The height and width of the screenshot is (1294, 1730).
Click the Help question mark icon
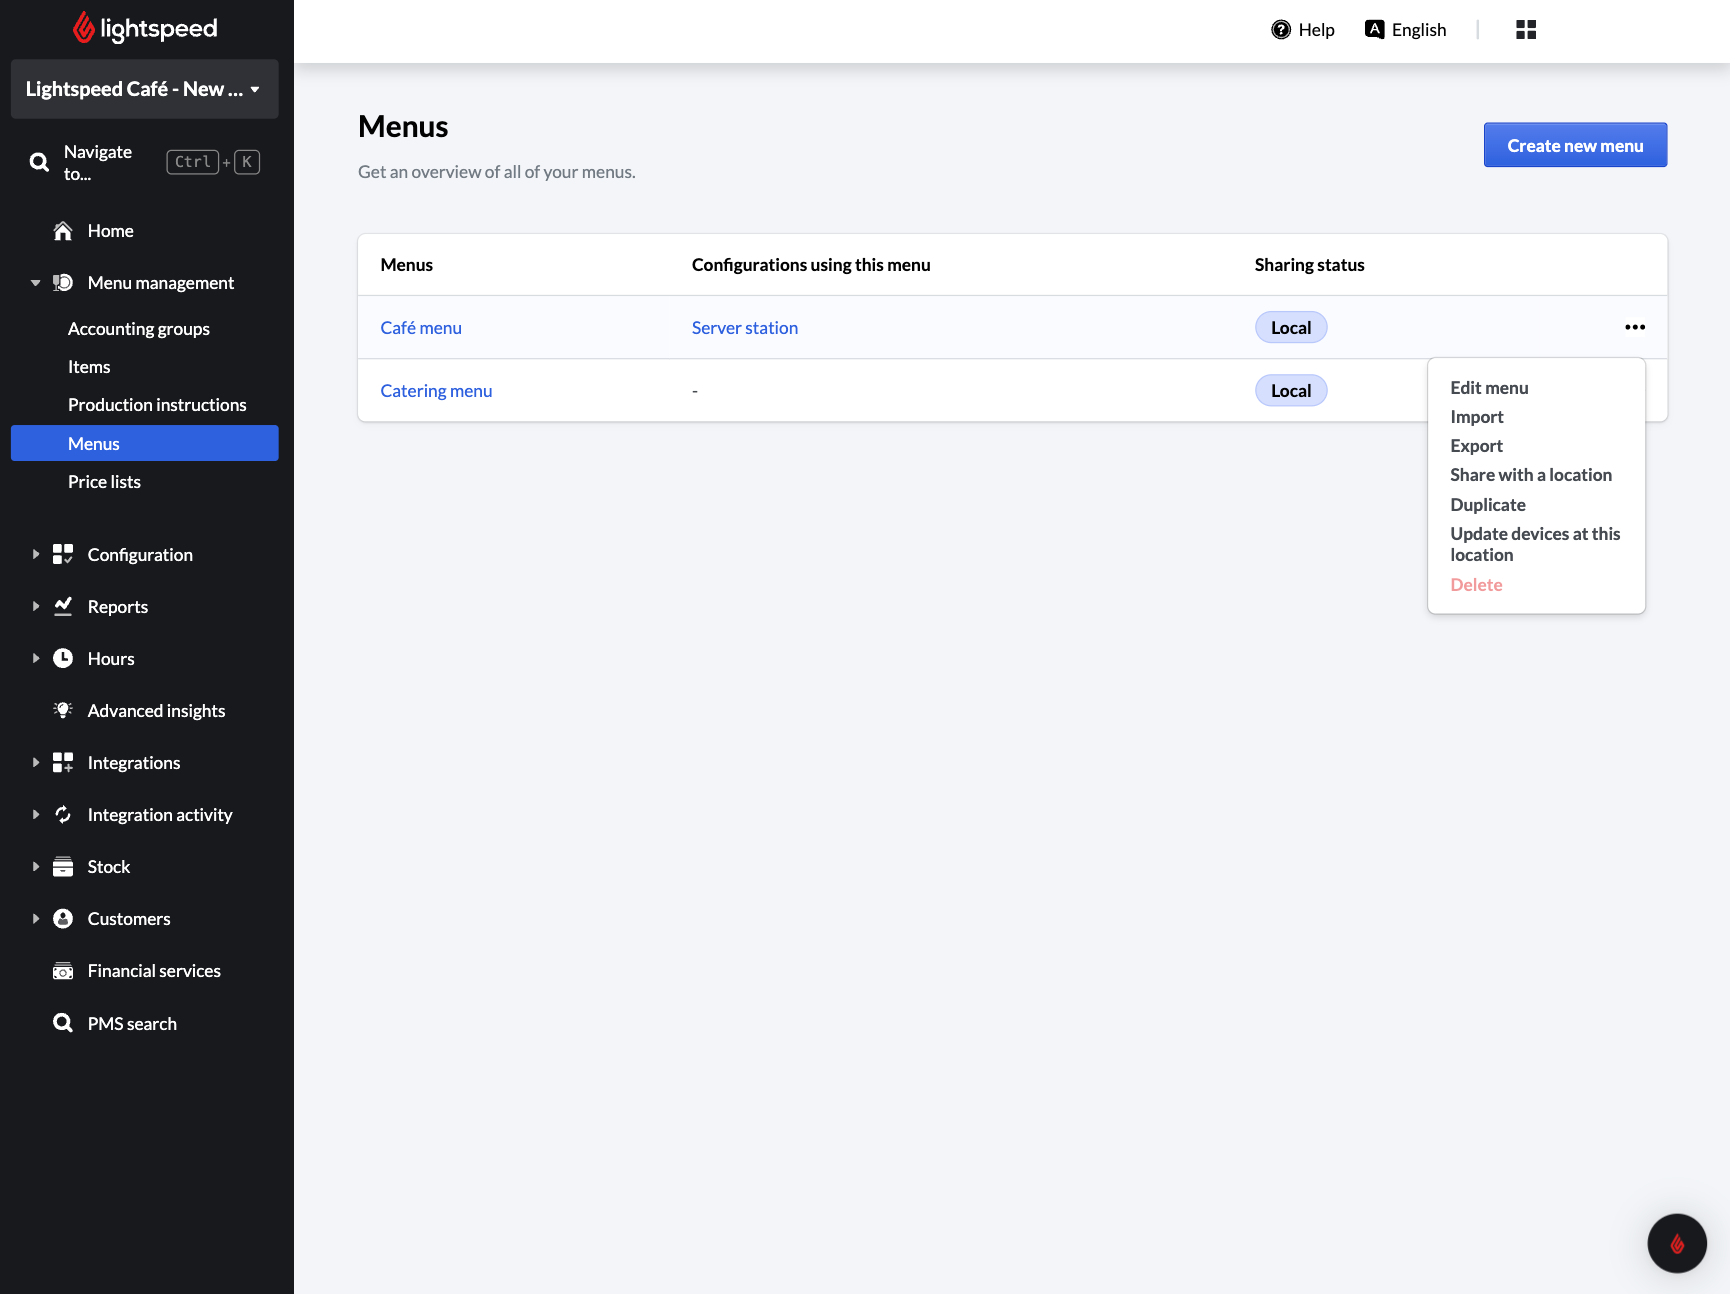[1280, 30]
